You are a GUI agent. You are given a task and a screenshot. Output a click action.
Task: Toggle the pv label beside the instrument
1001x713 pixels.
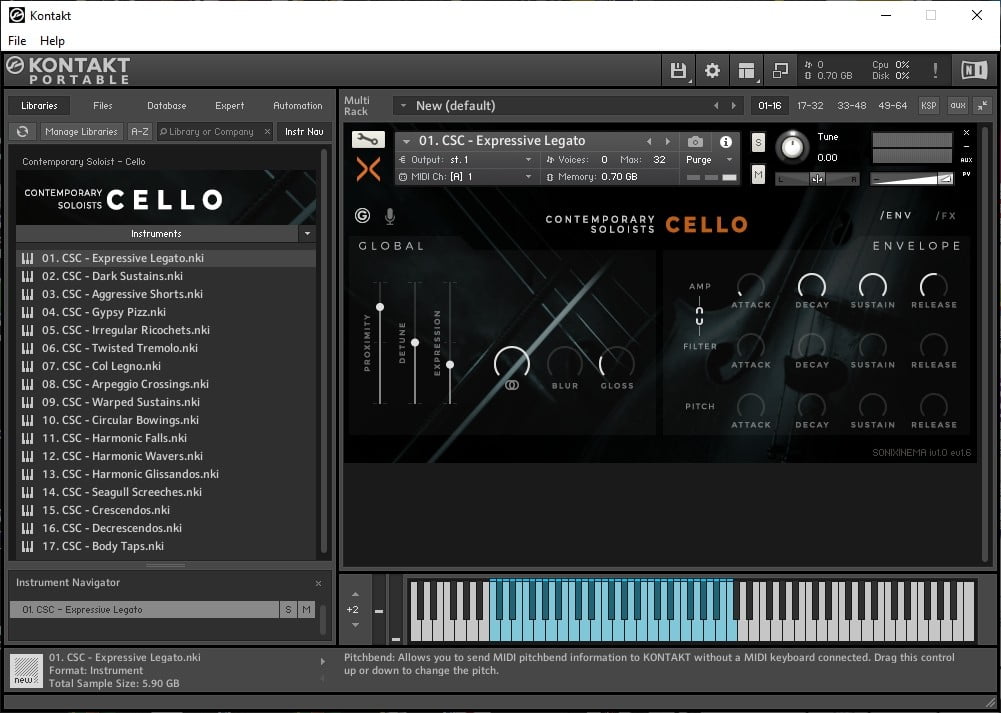tap(967, 174)
